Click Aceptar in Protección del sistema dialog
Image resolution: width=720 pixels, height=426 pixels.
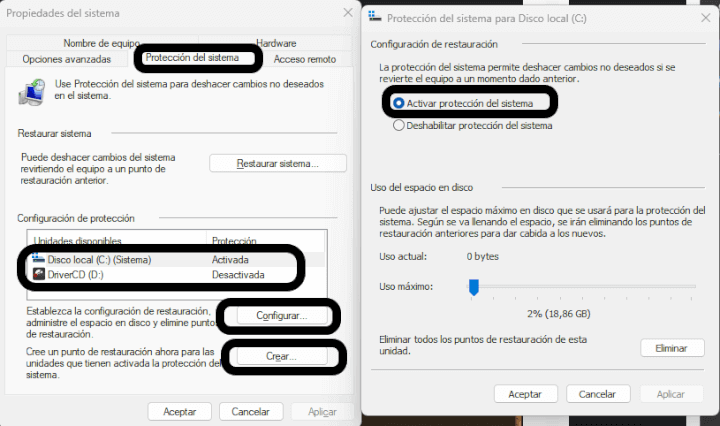[x=525, y=394]
